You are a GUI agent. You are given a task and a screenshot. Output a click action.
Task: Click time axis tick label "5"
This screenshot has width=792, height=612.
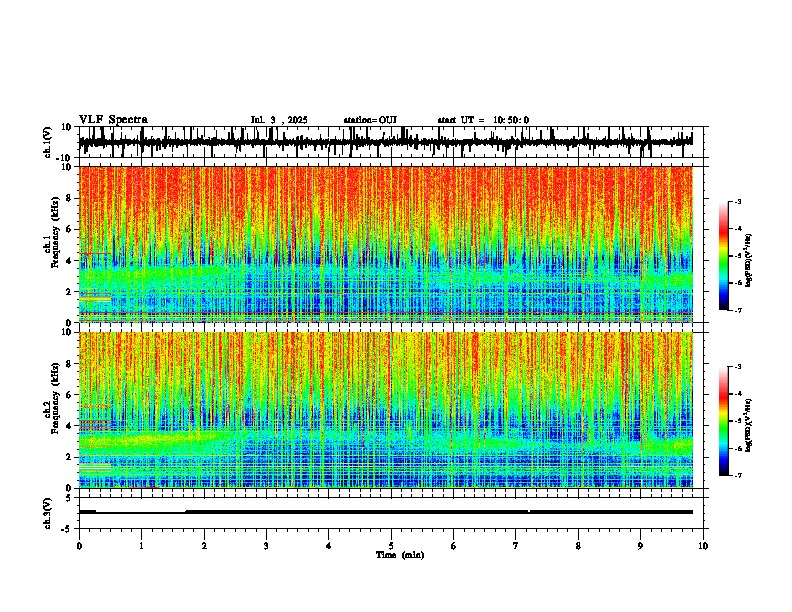click(391, 546)
